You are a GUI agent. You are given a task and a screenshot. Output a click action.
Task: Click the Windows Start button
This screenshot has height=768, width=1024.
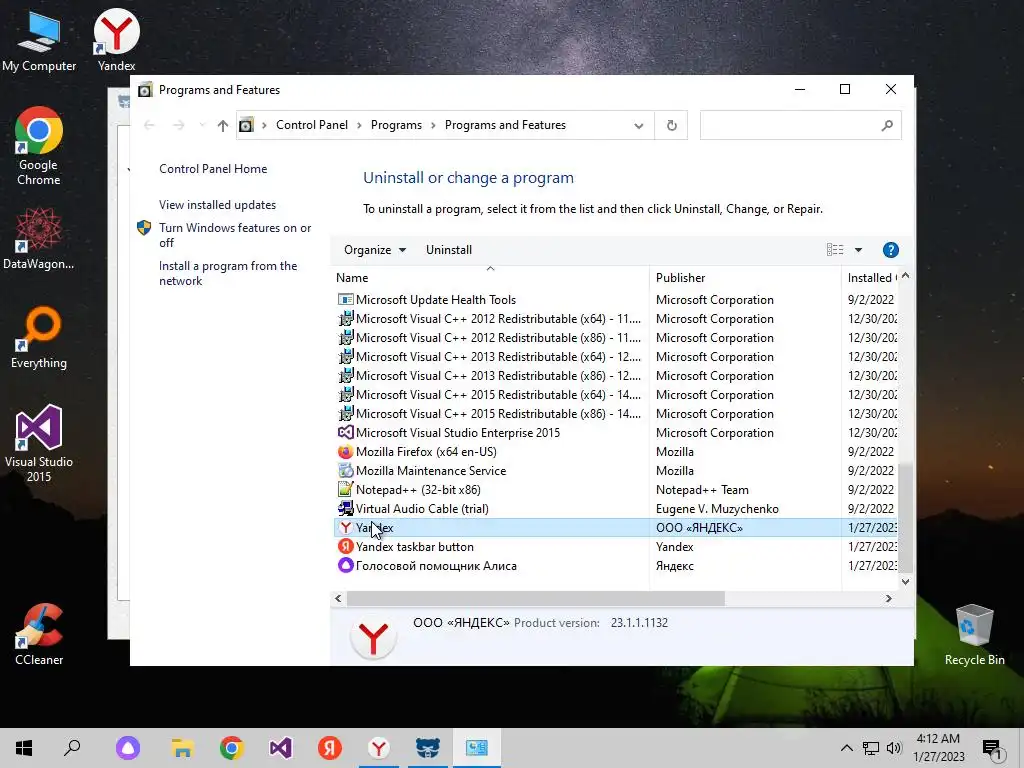(24, 748)
